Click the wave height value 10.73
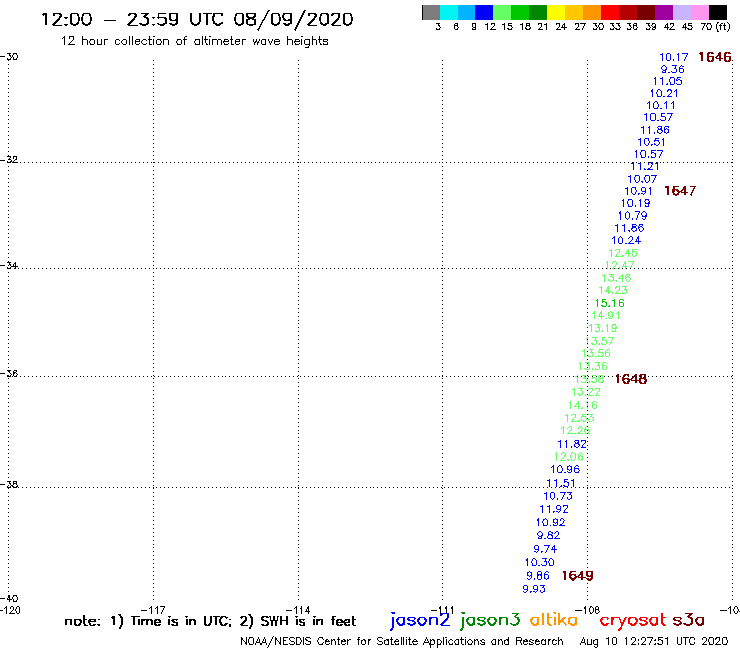This screenshot has width=740, height=650. tap(558, 496)
